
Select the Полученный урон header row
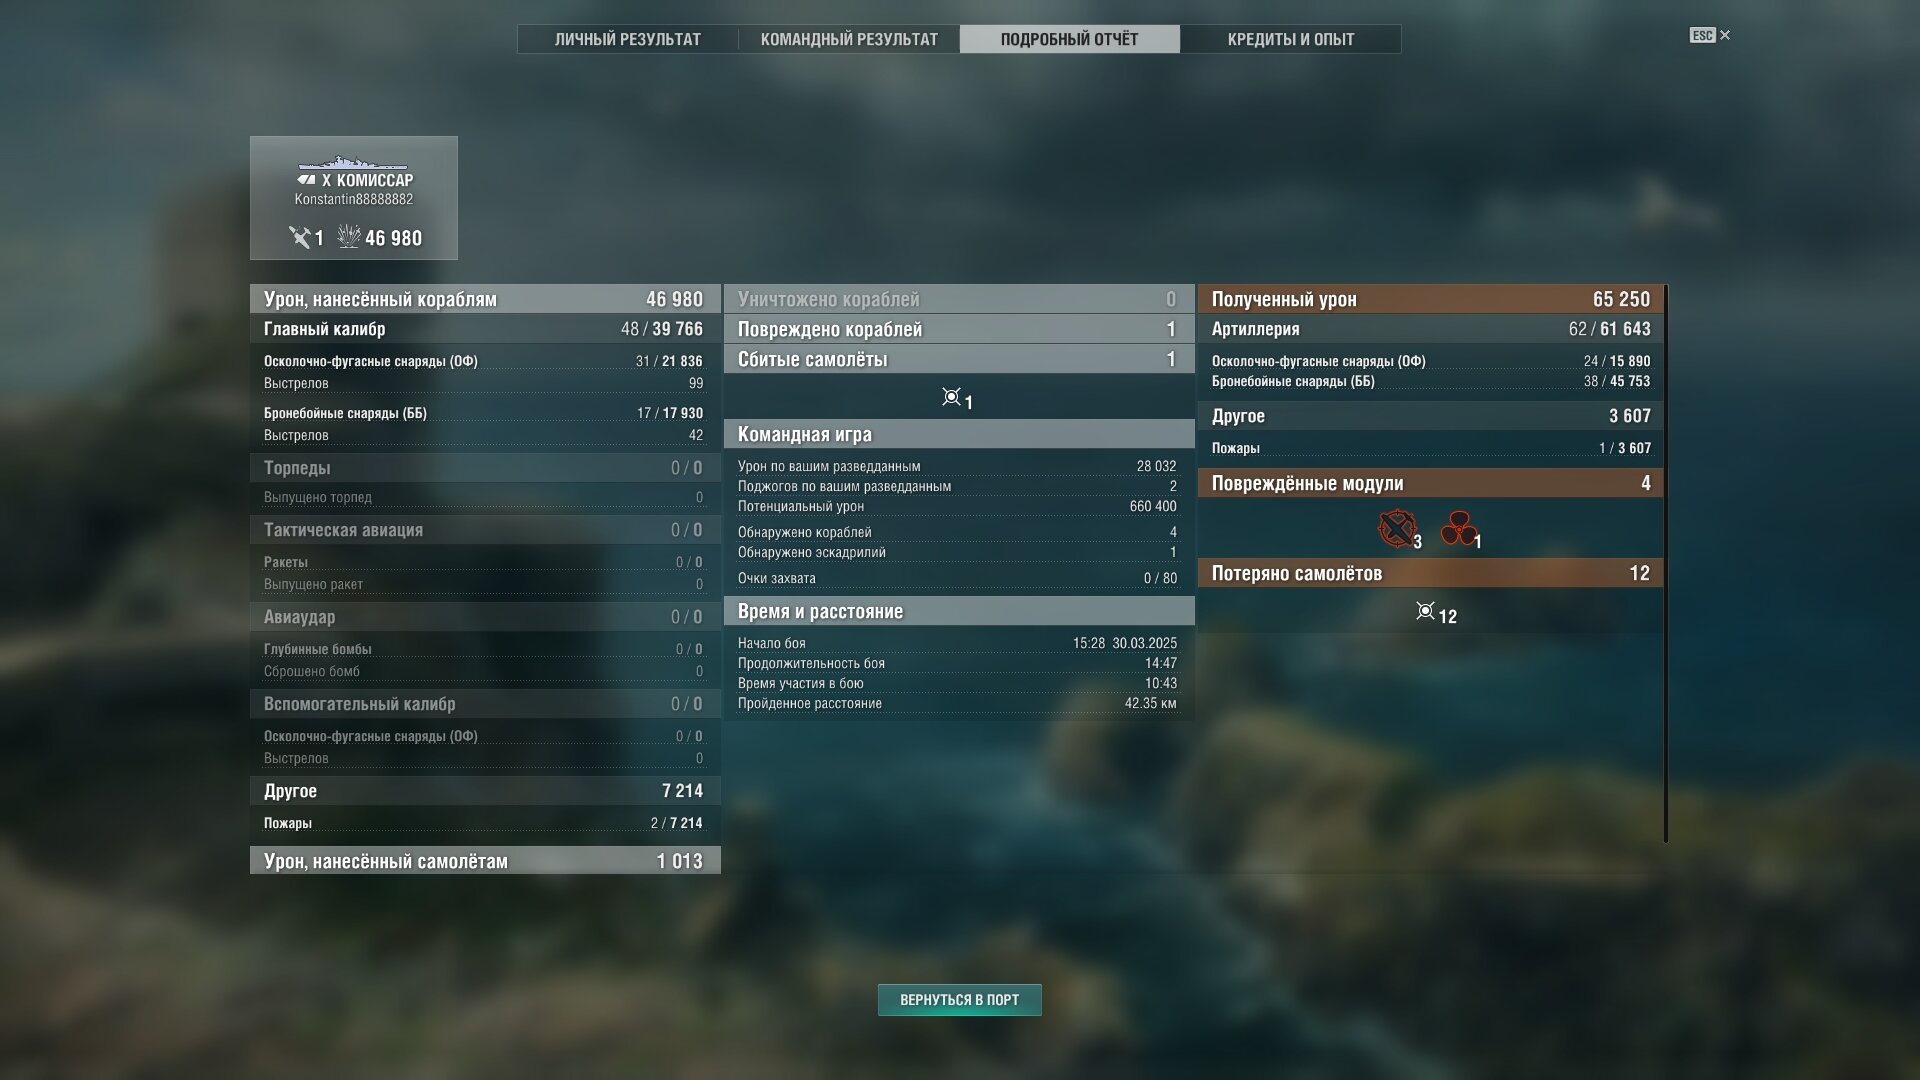[1430, 299]
